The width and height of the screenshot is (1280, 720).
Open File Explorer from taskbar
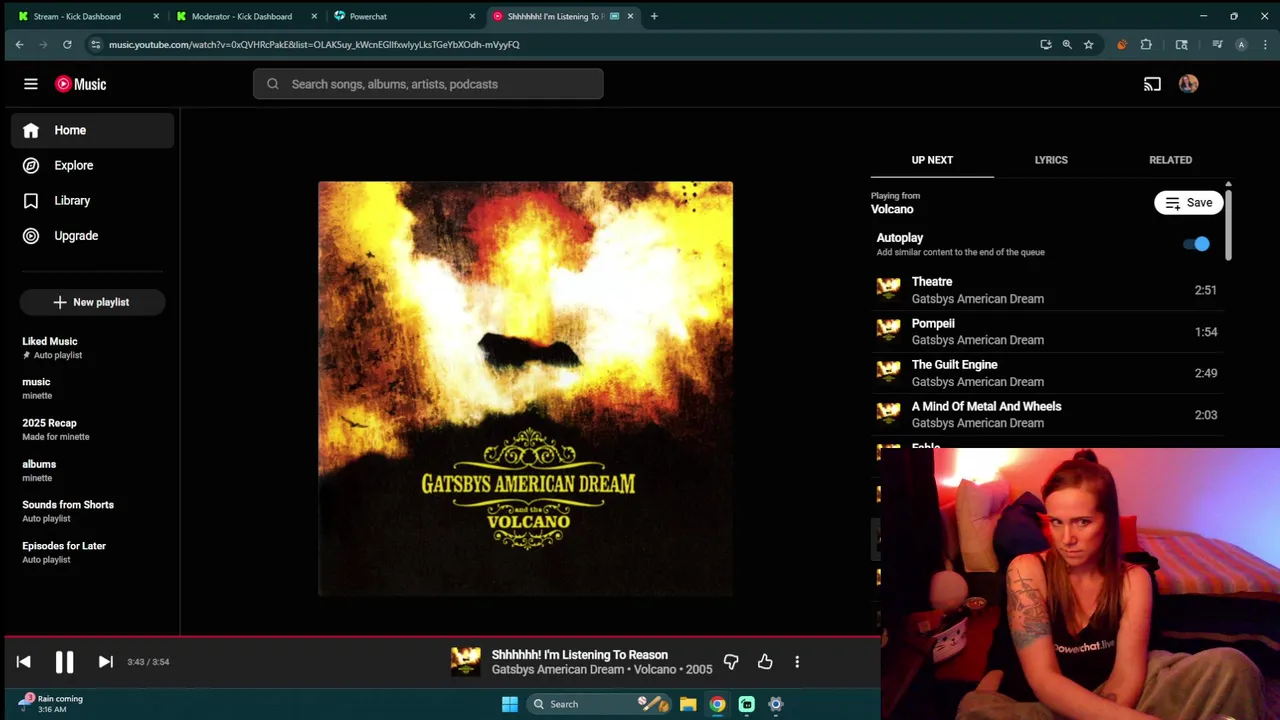688,704
